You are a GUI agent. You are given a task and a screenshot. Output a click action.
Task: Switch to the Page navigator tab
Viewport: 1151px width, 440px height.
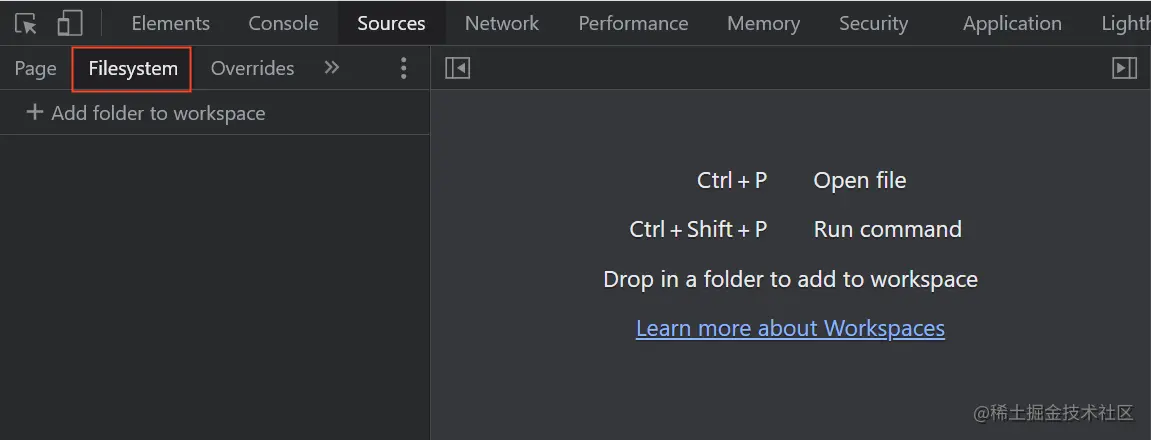click(x=35, y=68)
